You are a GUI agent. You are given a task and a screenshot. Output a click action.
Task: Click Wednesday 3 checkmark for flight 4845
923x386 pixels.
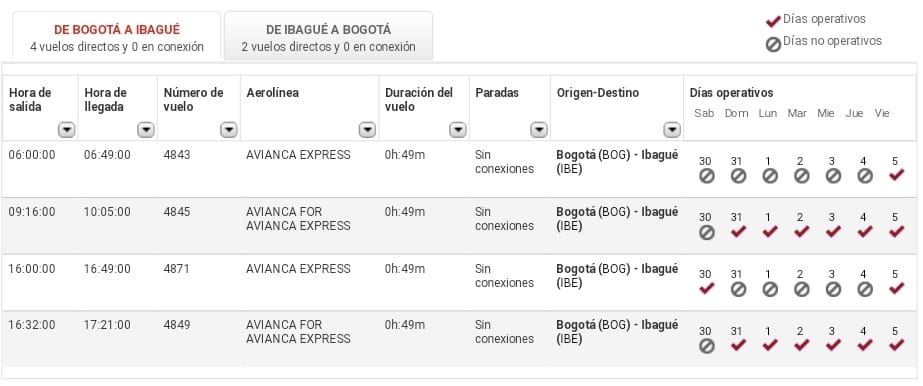coord(833,232)
